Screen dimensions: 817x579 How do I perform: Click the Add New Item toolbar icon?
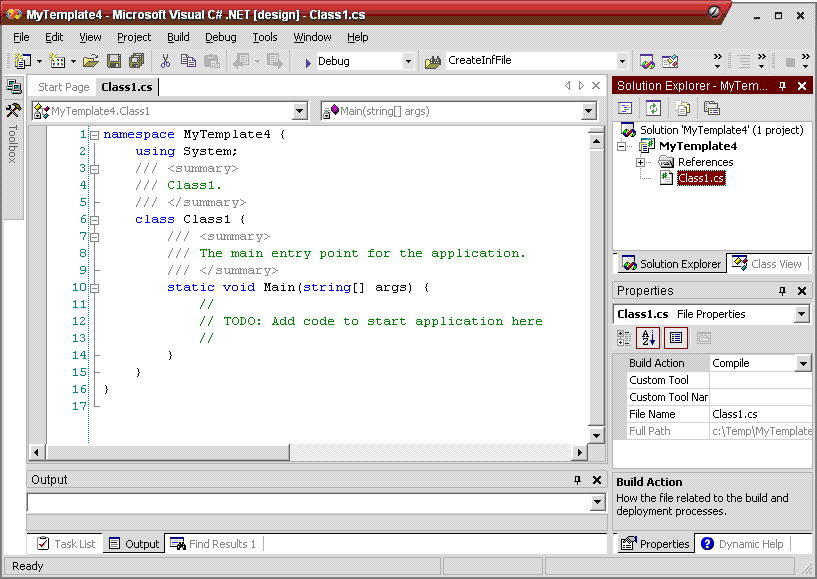[57, 61]
